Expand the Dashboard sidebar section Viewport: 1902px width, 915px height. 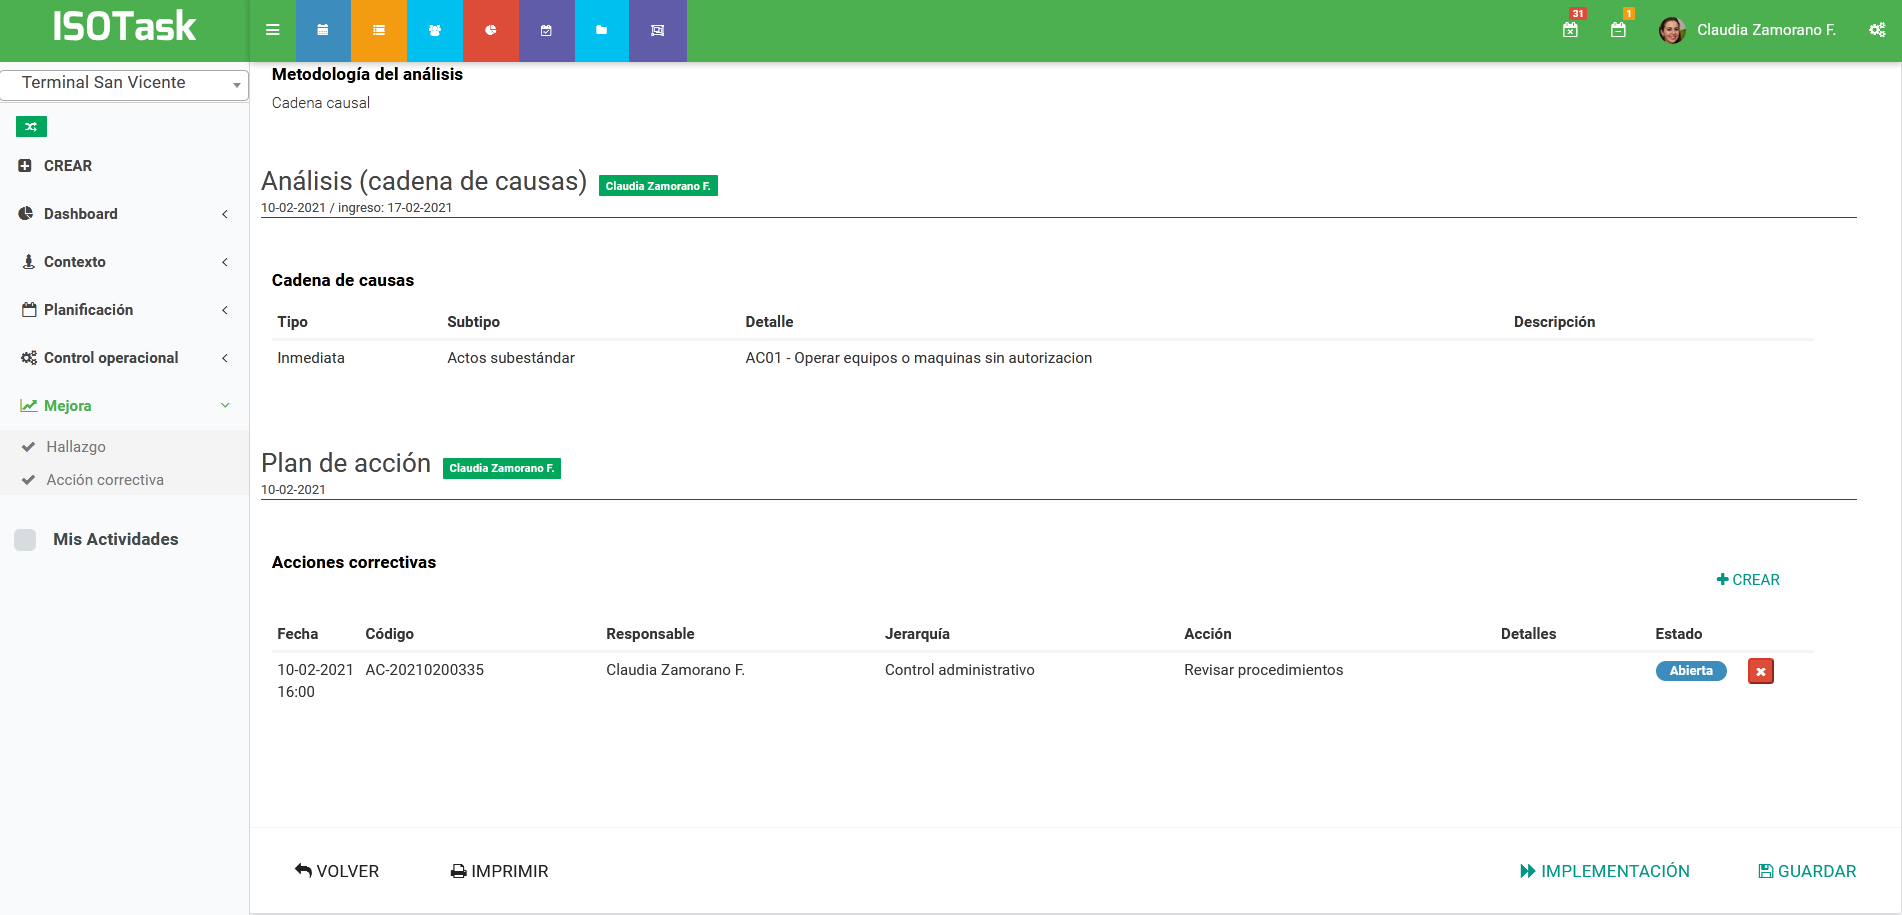click(x=124, y=214)
